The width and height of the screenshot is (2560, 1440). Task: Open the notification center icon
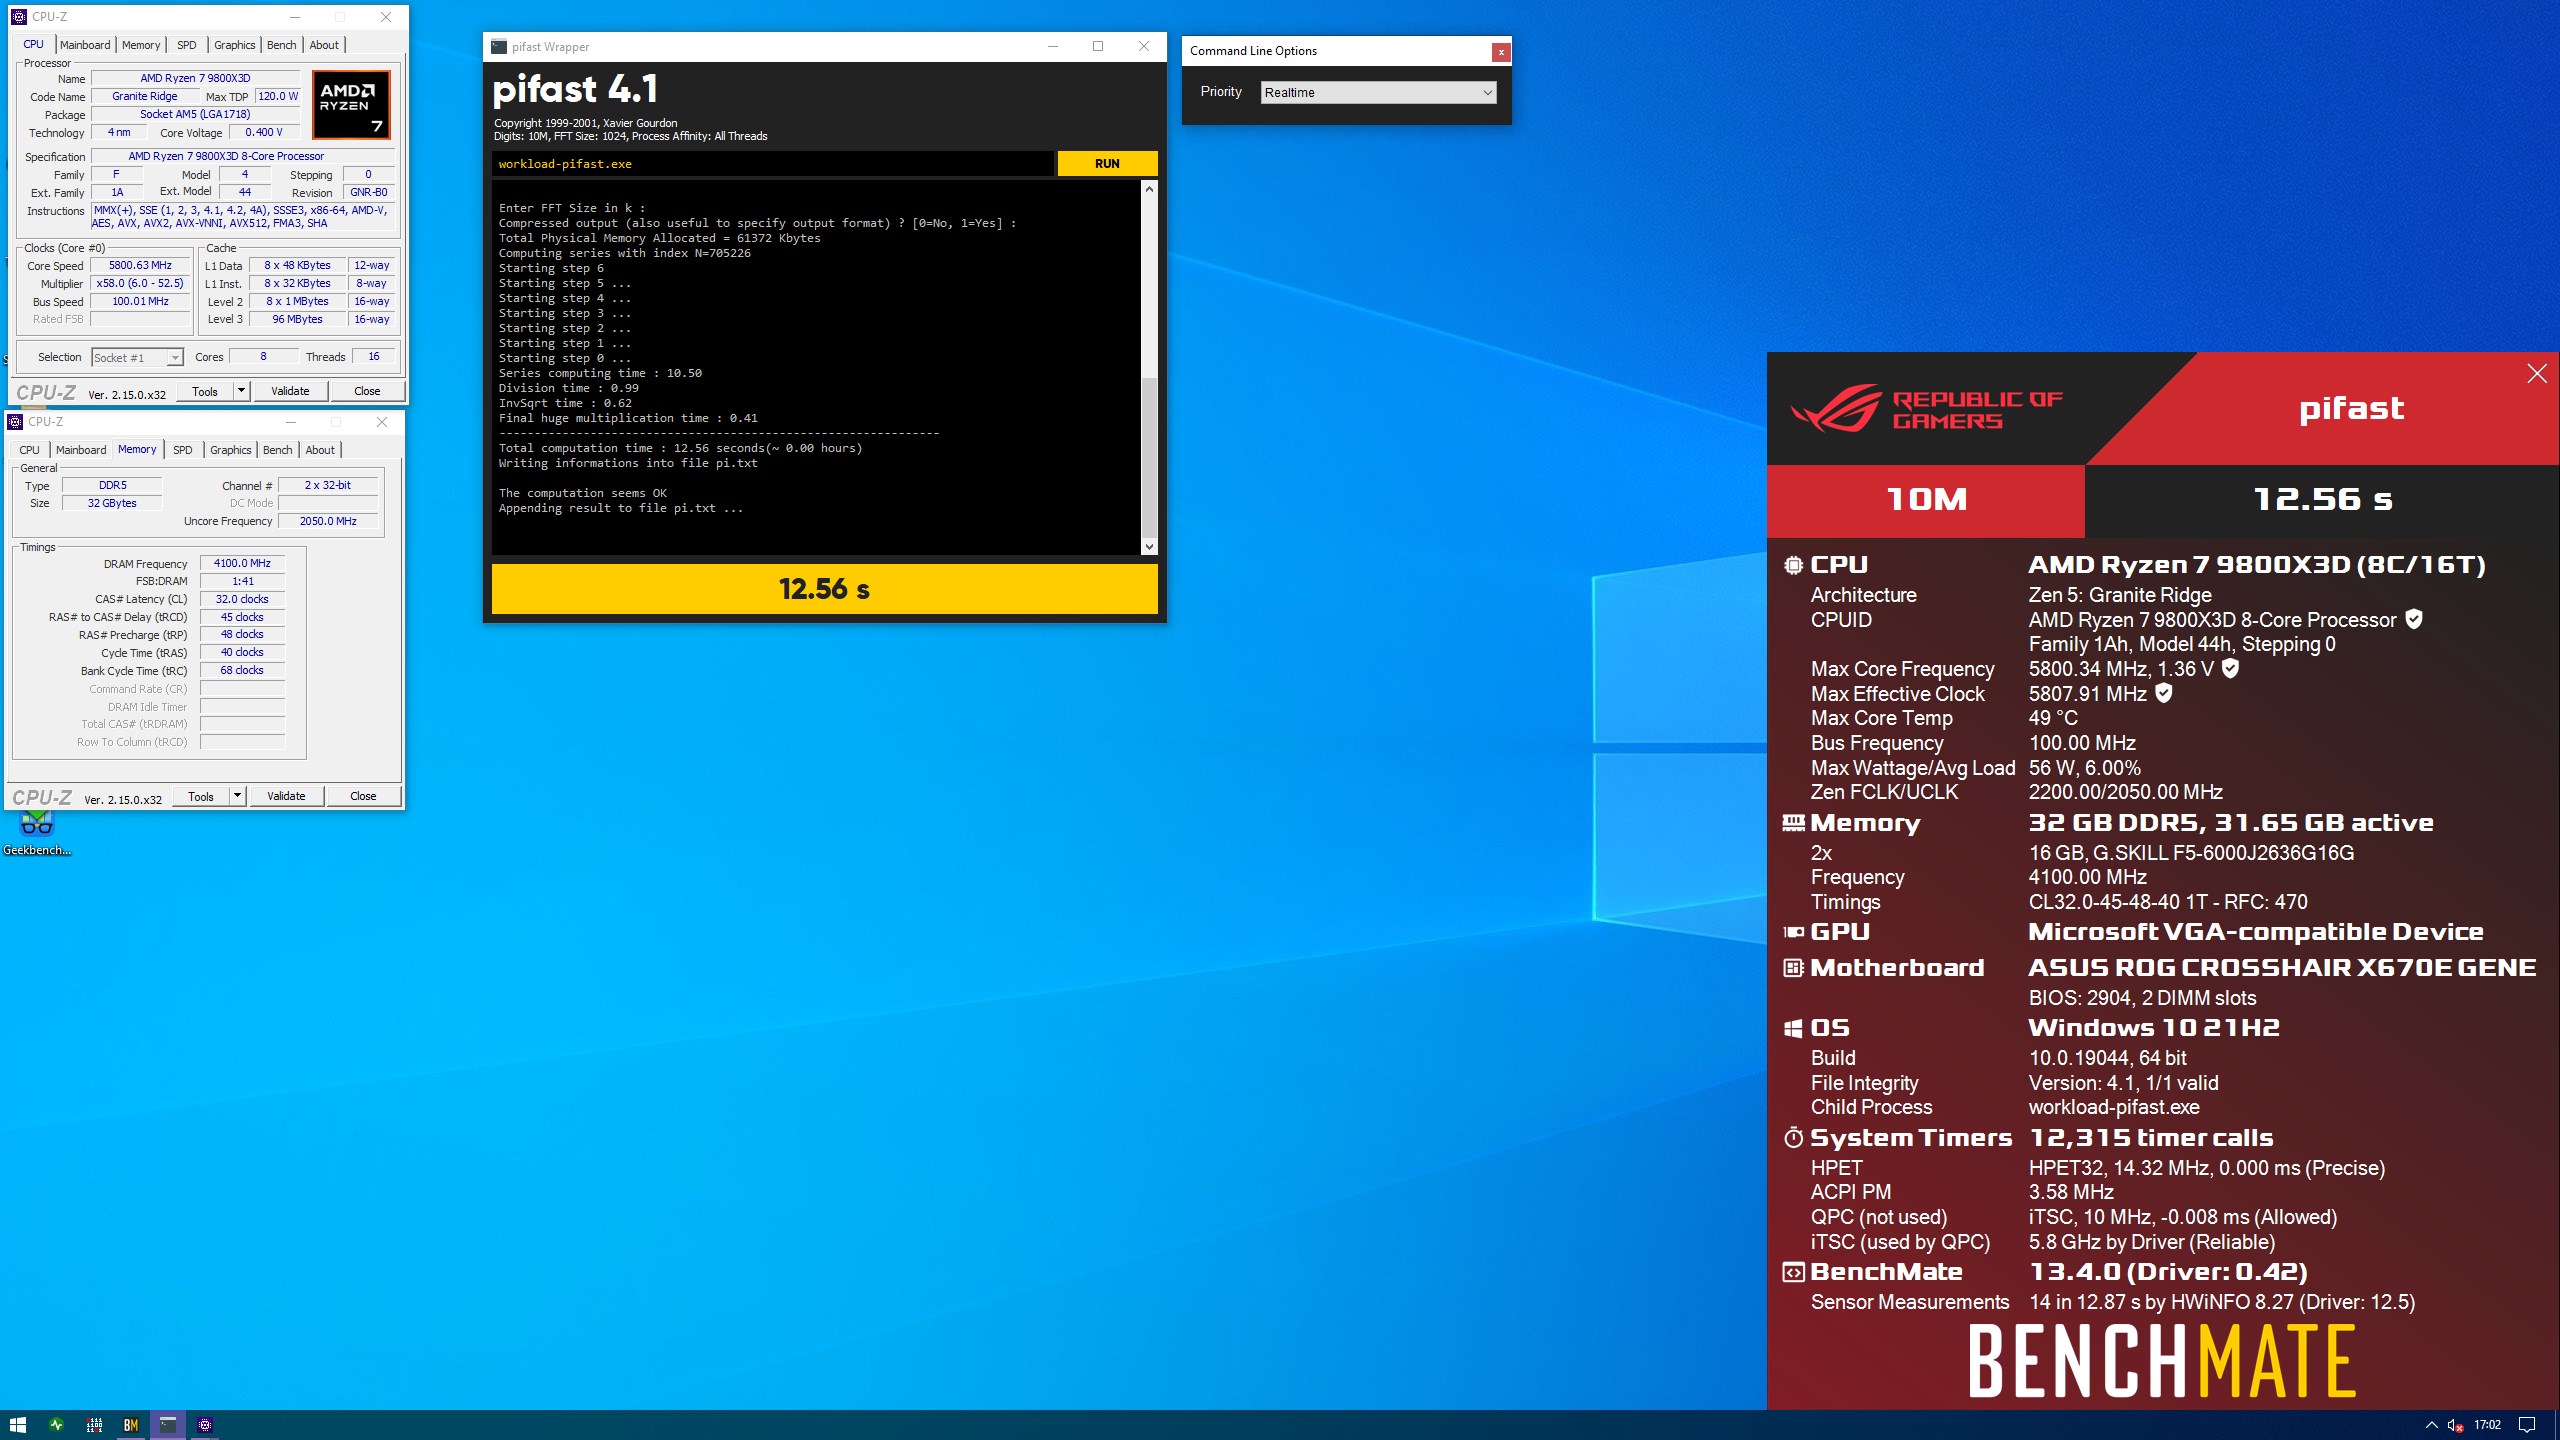click(x=2527, y=1425)
